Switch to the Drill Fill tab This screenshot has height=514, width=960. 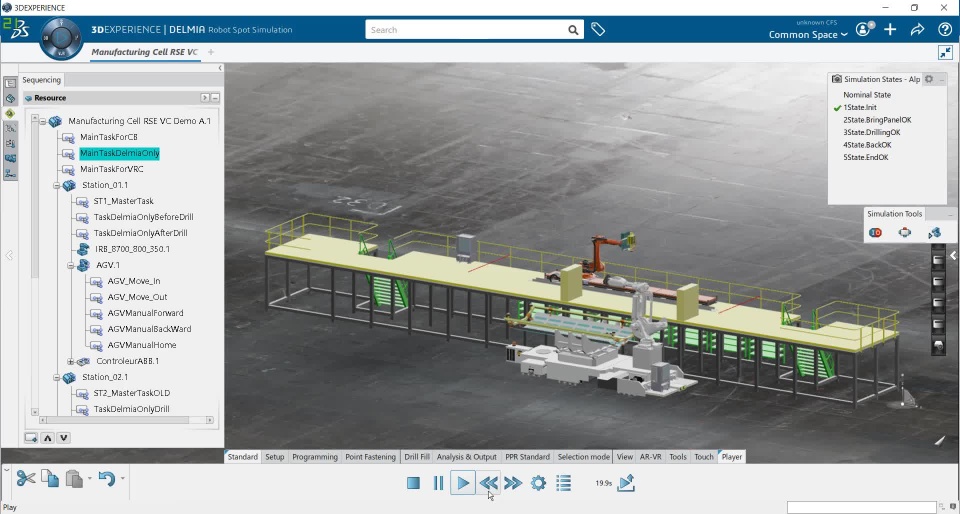417,456
